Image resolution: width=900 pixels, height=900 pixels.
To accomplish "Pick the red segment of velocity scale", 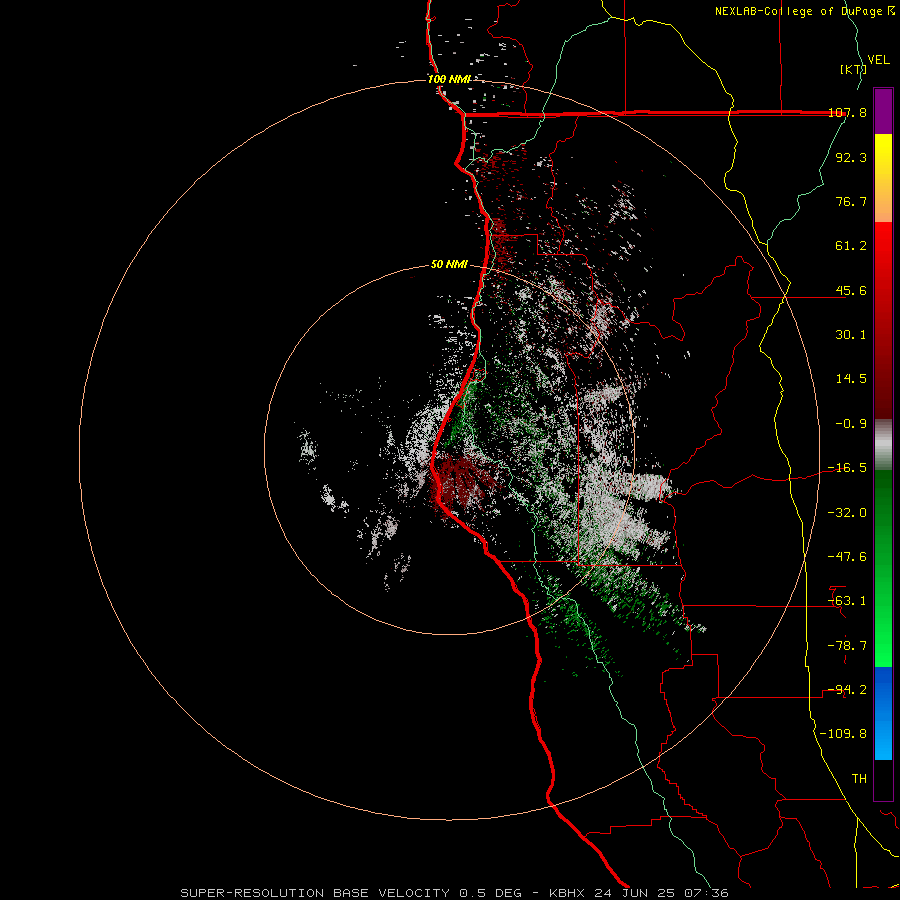I will (883, 320).
